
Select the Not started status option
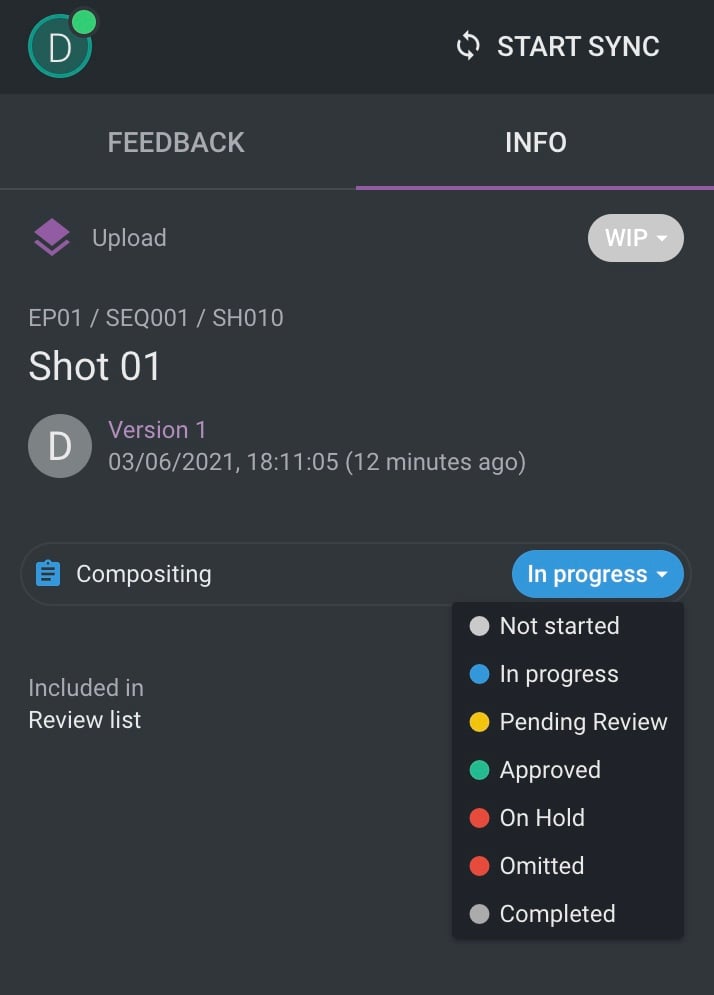click(x=568, y=626)
